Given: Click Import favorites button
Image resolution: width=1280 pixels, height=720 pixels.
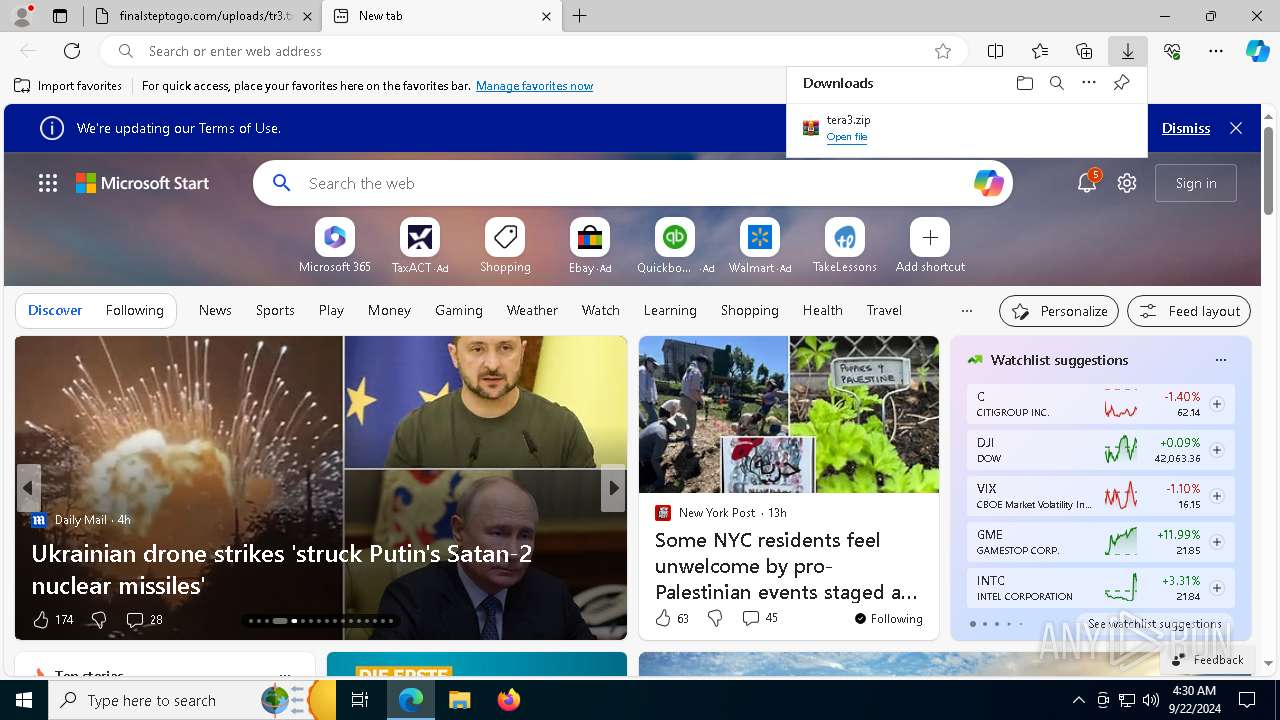Looking at the screenshot, I should (68, 86).
